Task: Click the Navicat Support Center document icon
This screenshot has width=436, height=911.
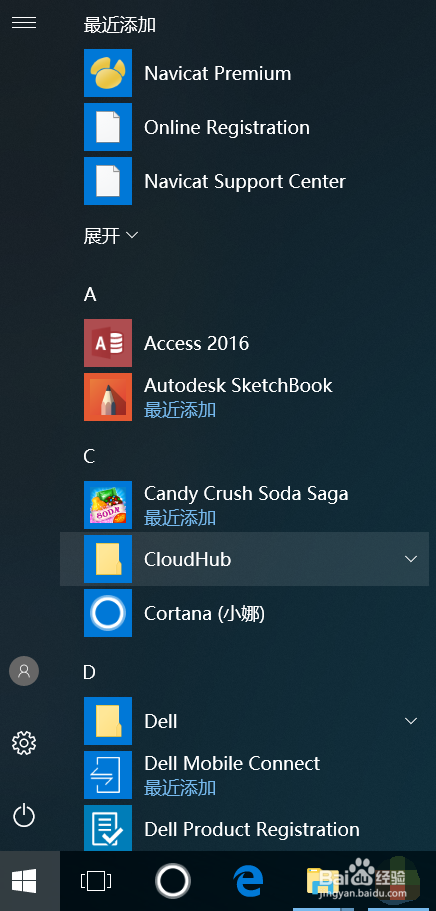Action: 108,181
